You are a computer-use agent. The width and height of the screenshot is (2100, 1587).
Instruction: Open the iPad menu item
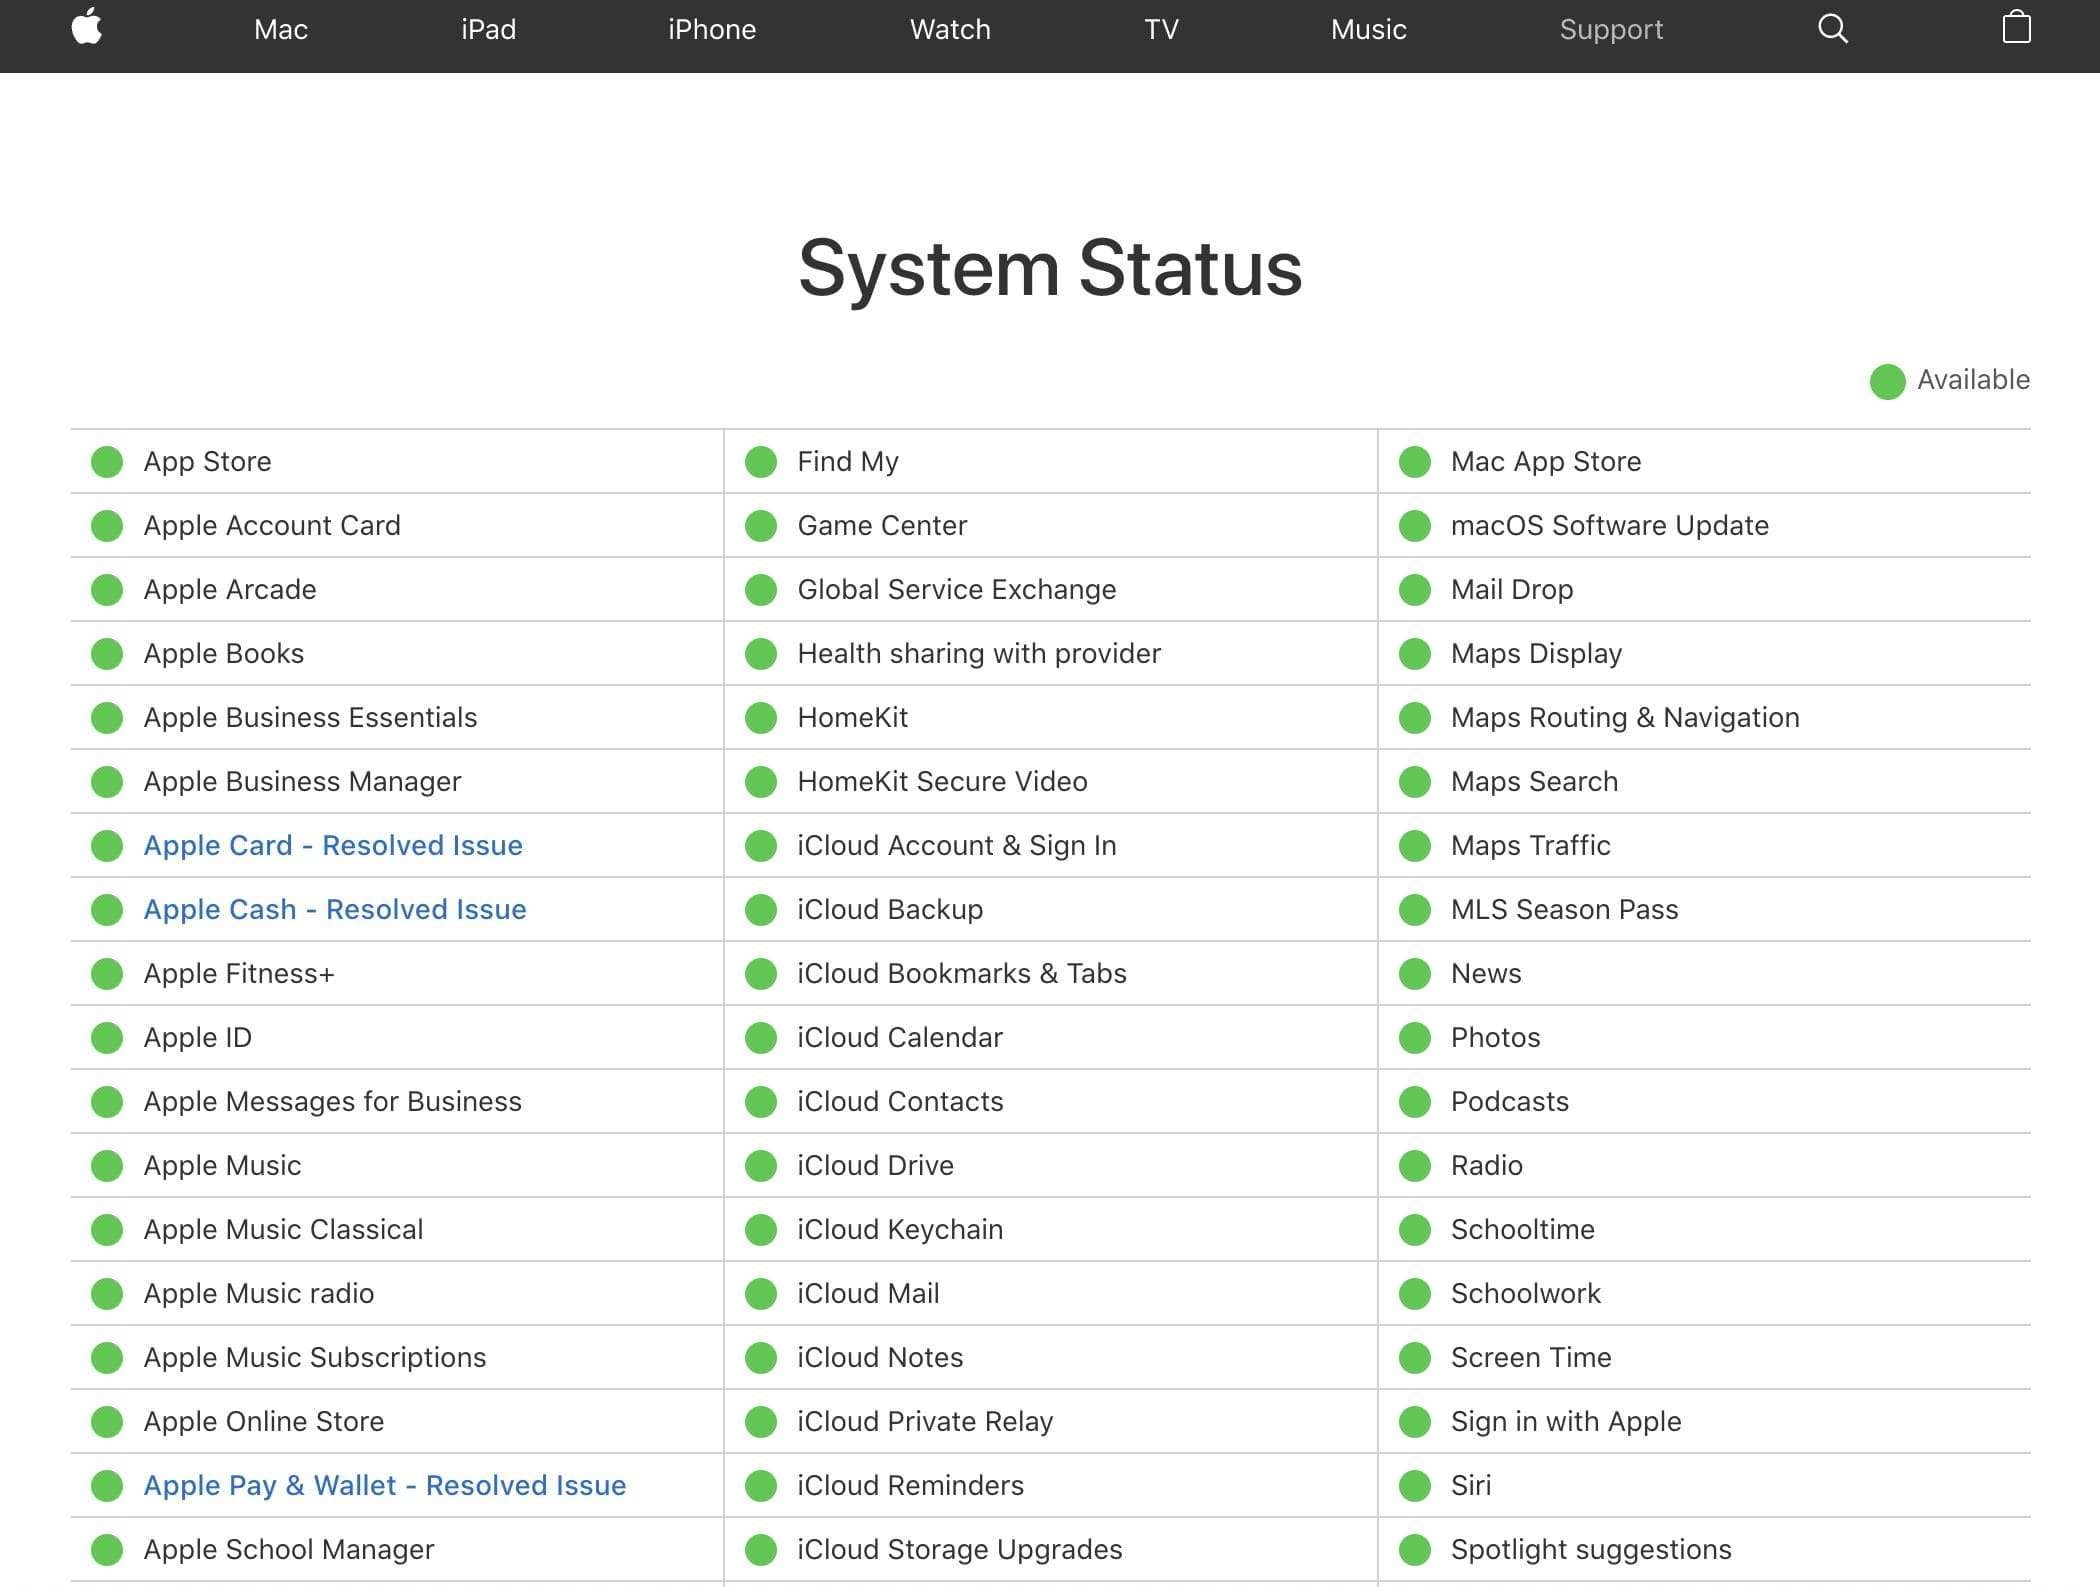point(488,30)
